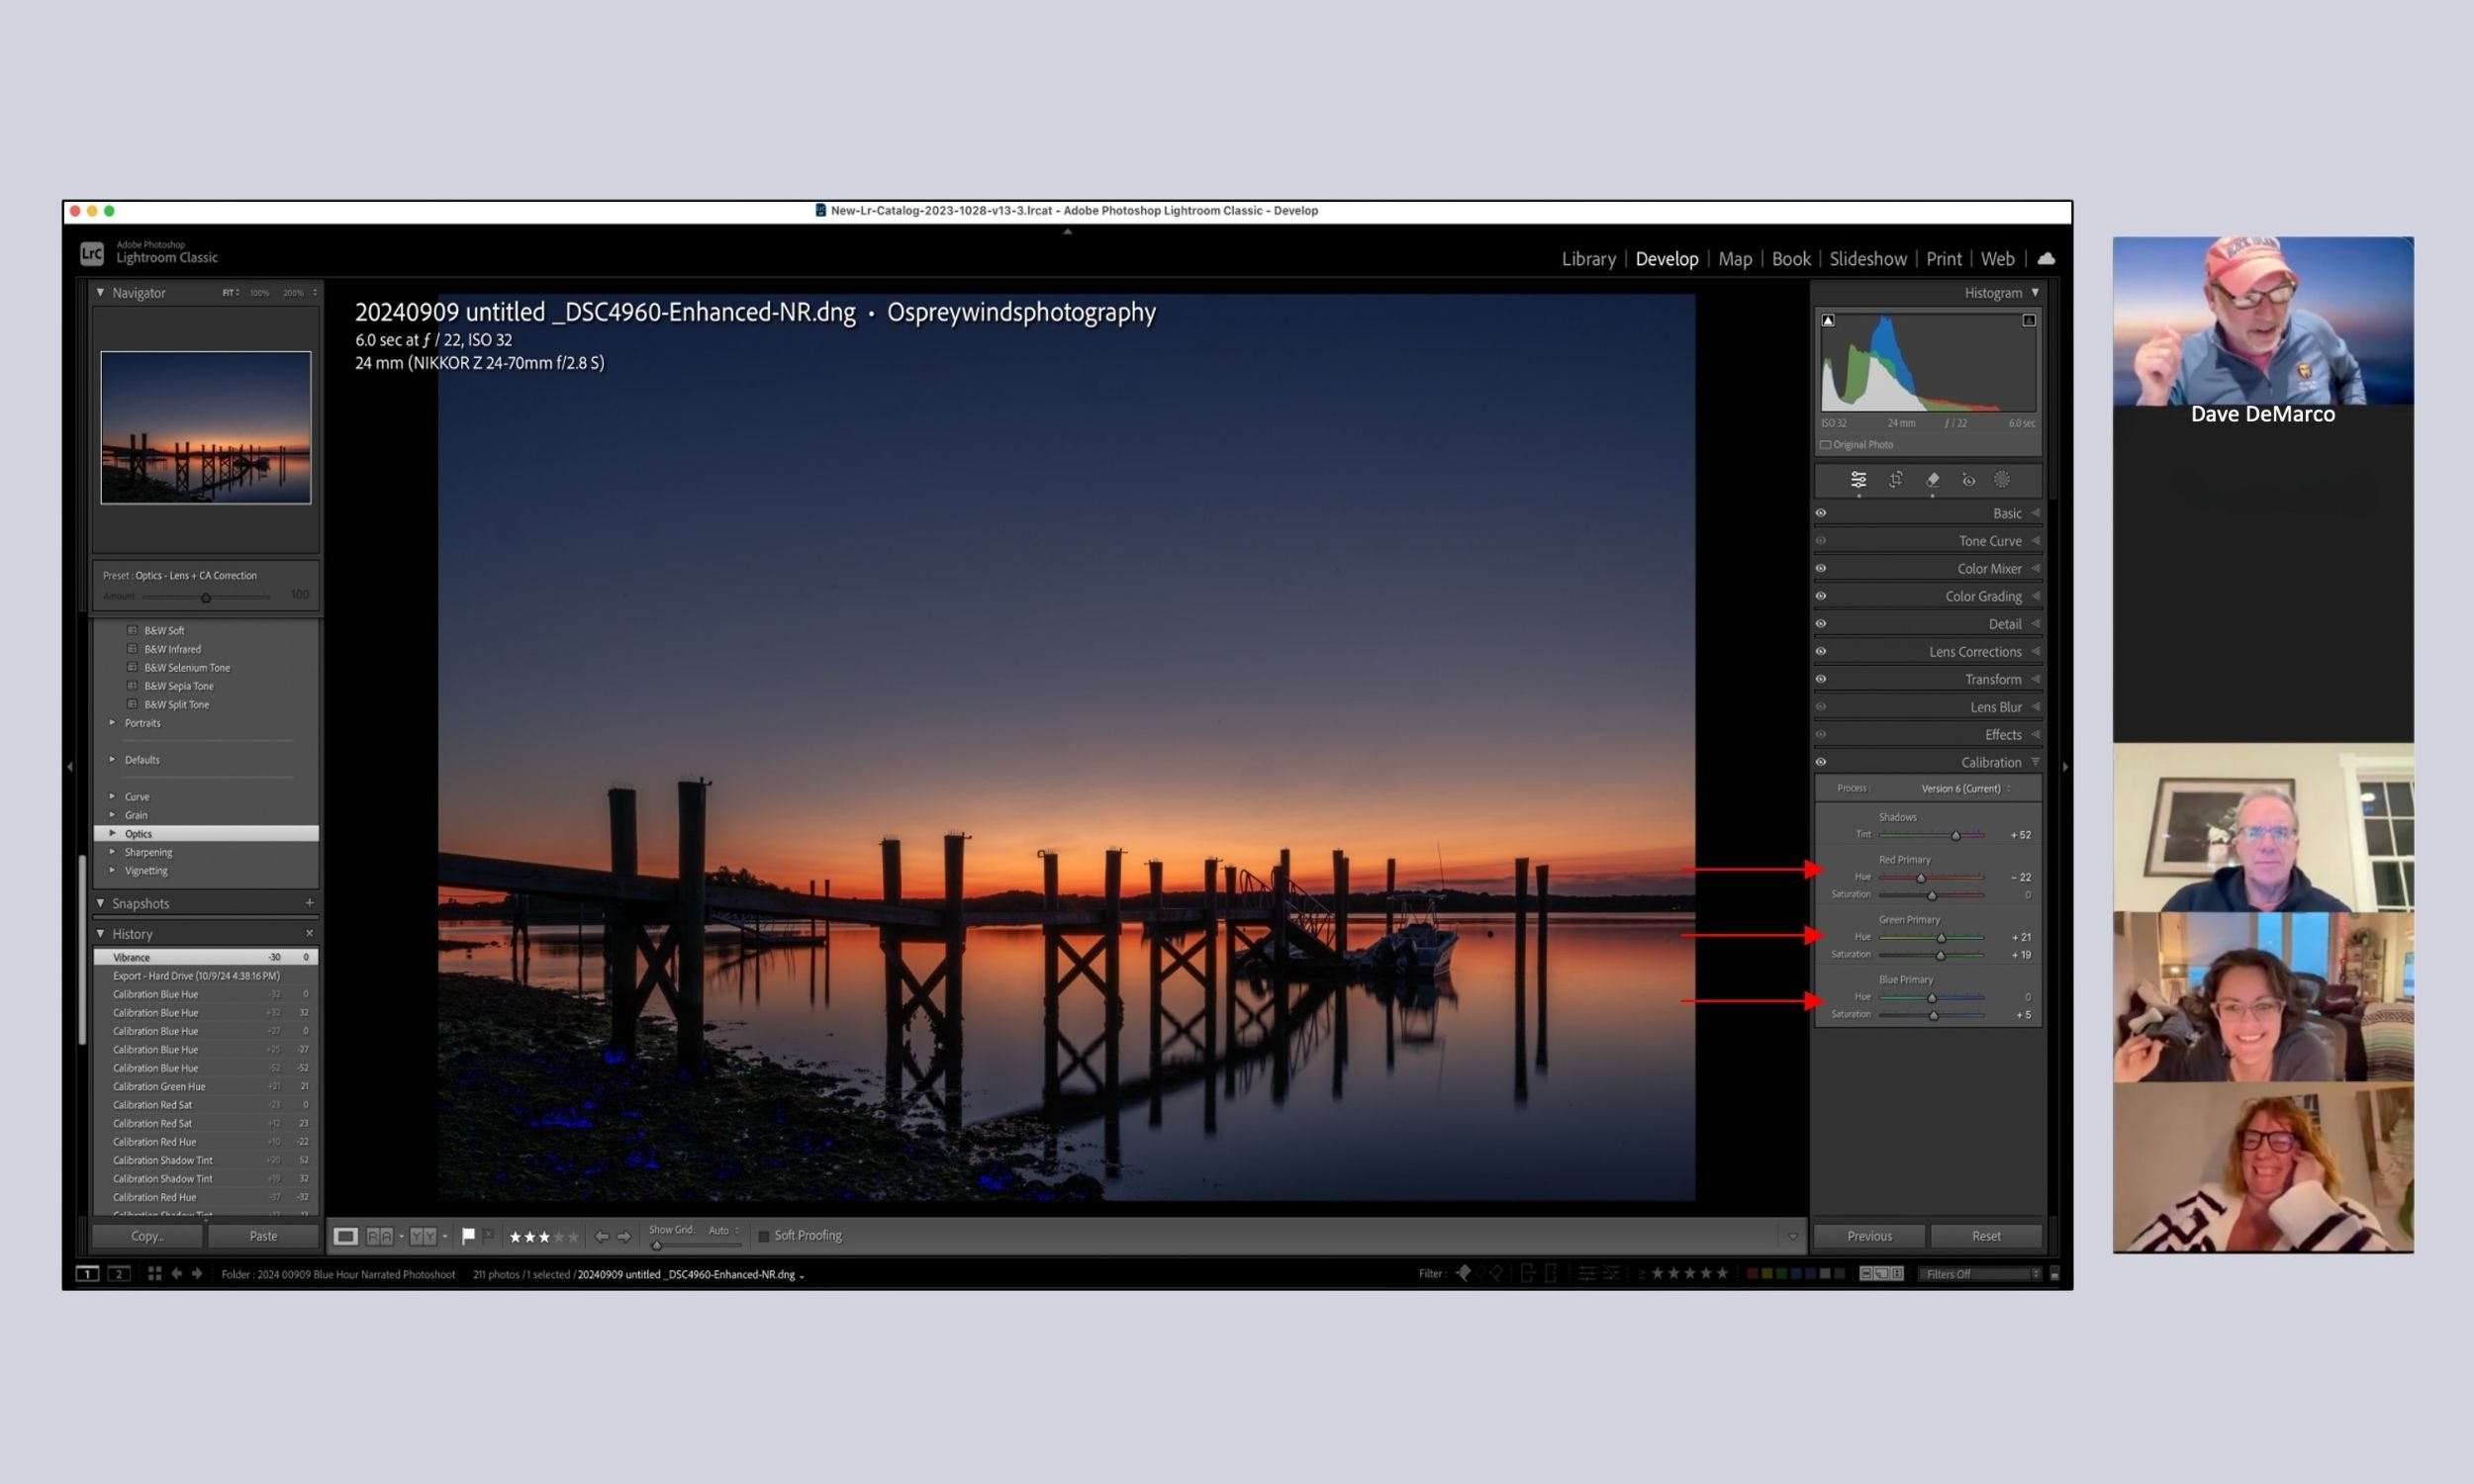Open the Masking tool panel
The image size is (2474, 1484).
[x=2001, y=480]
